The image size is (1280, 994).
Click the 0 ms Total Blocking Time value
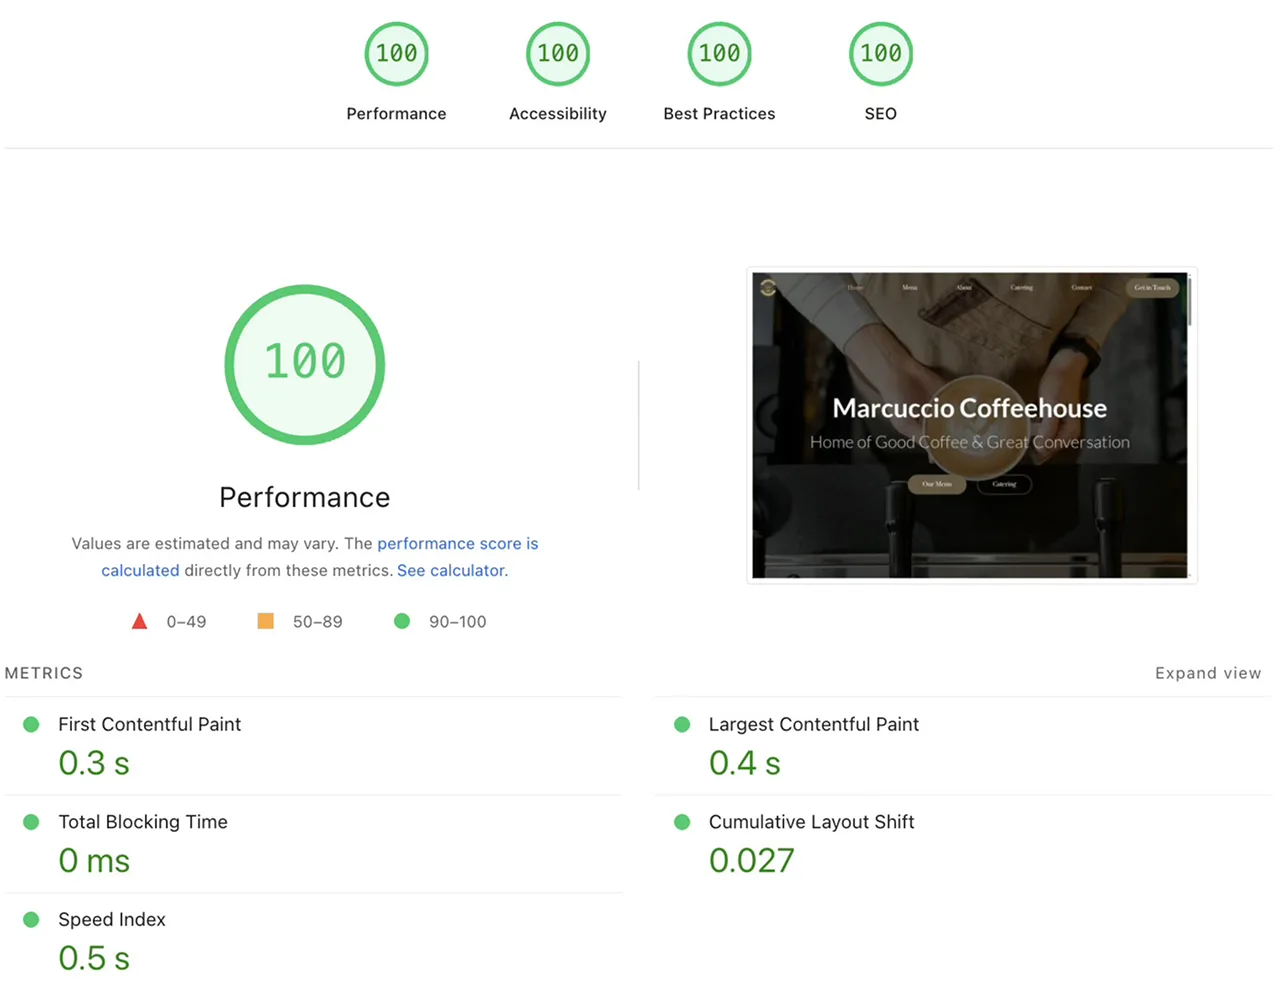tap(94, 861)
